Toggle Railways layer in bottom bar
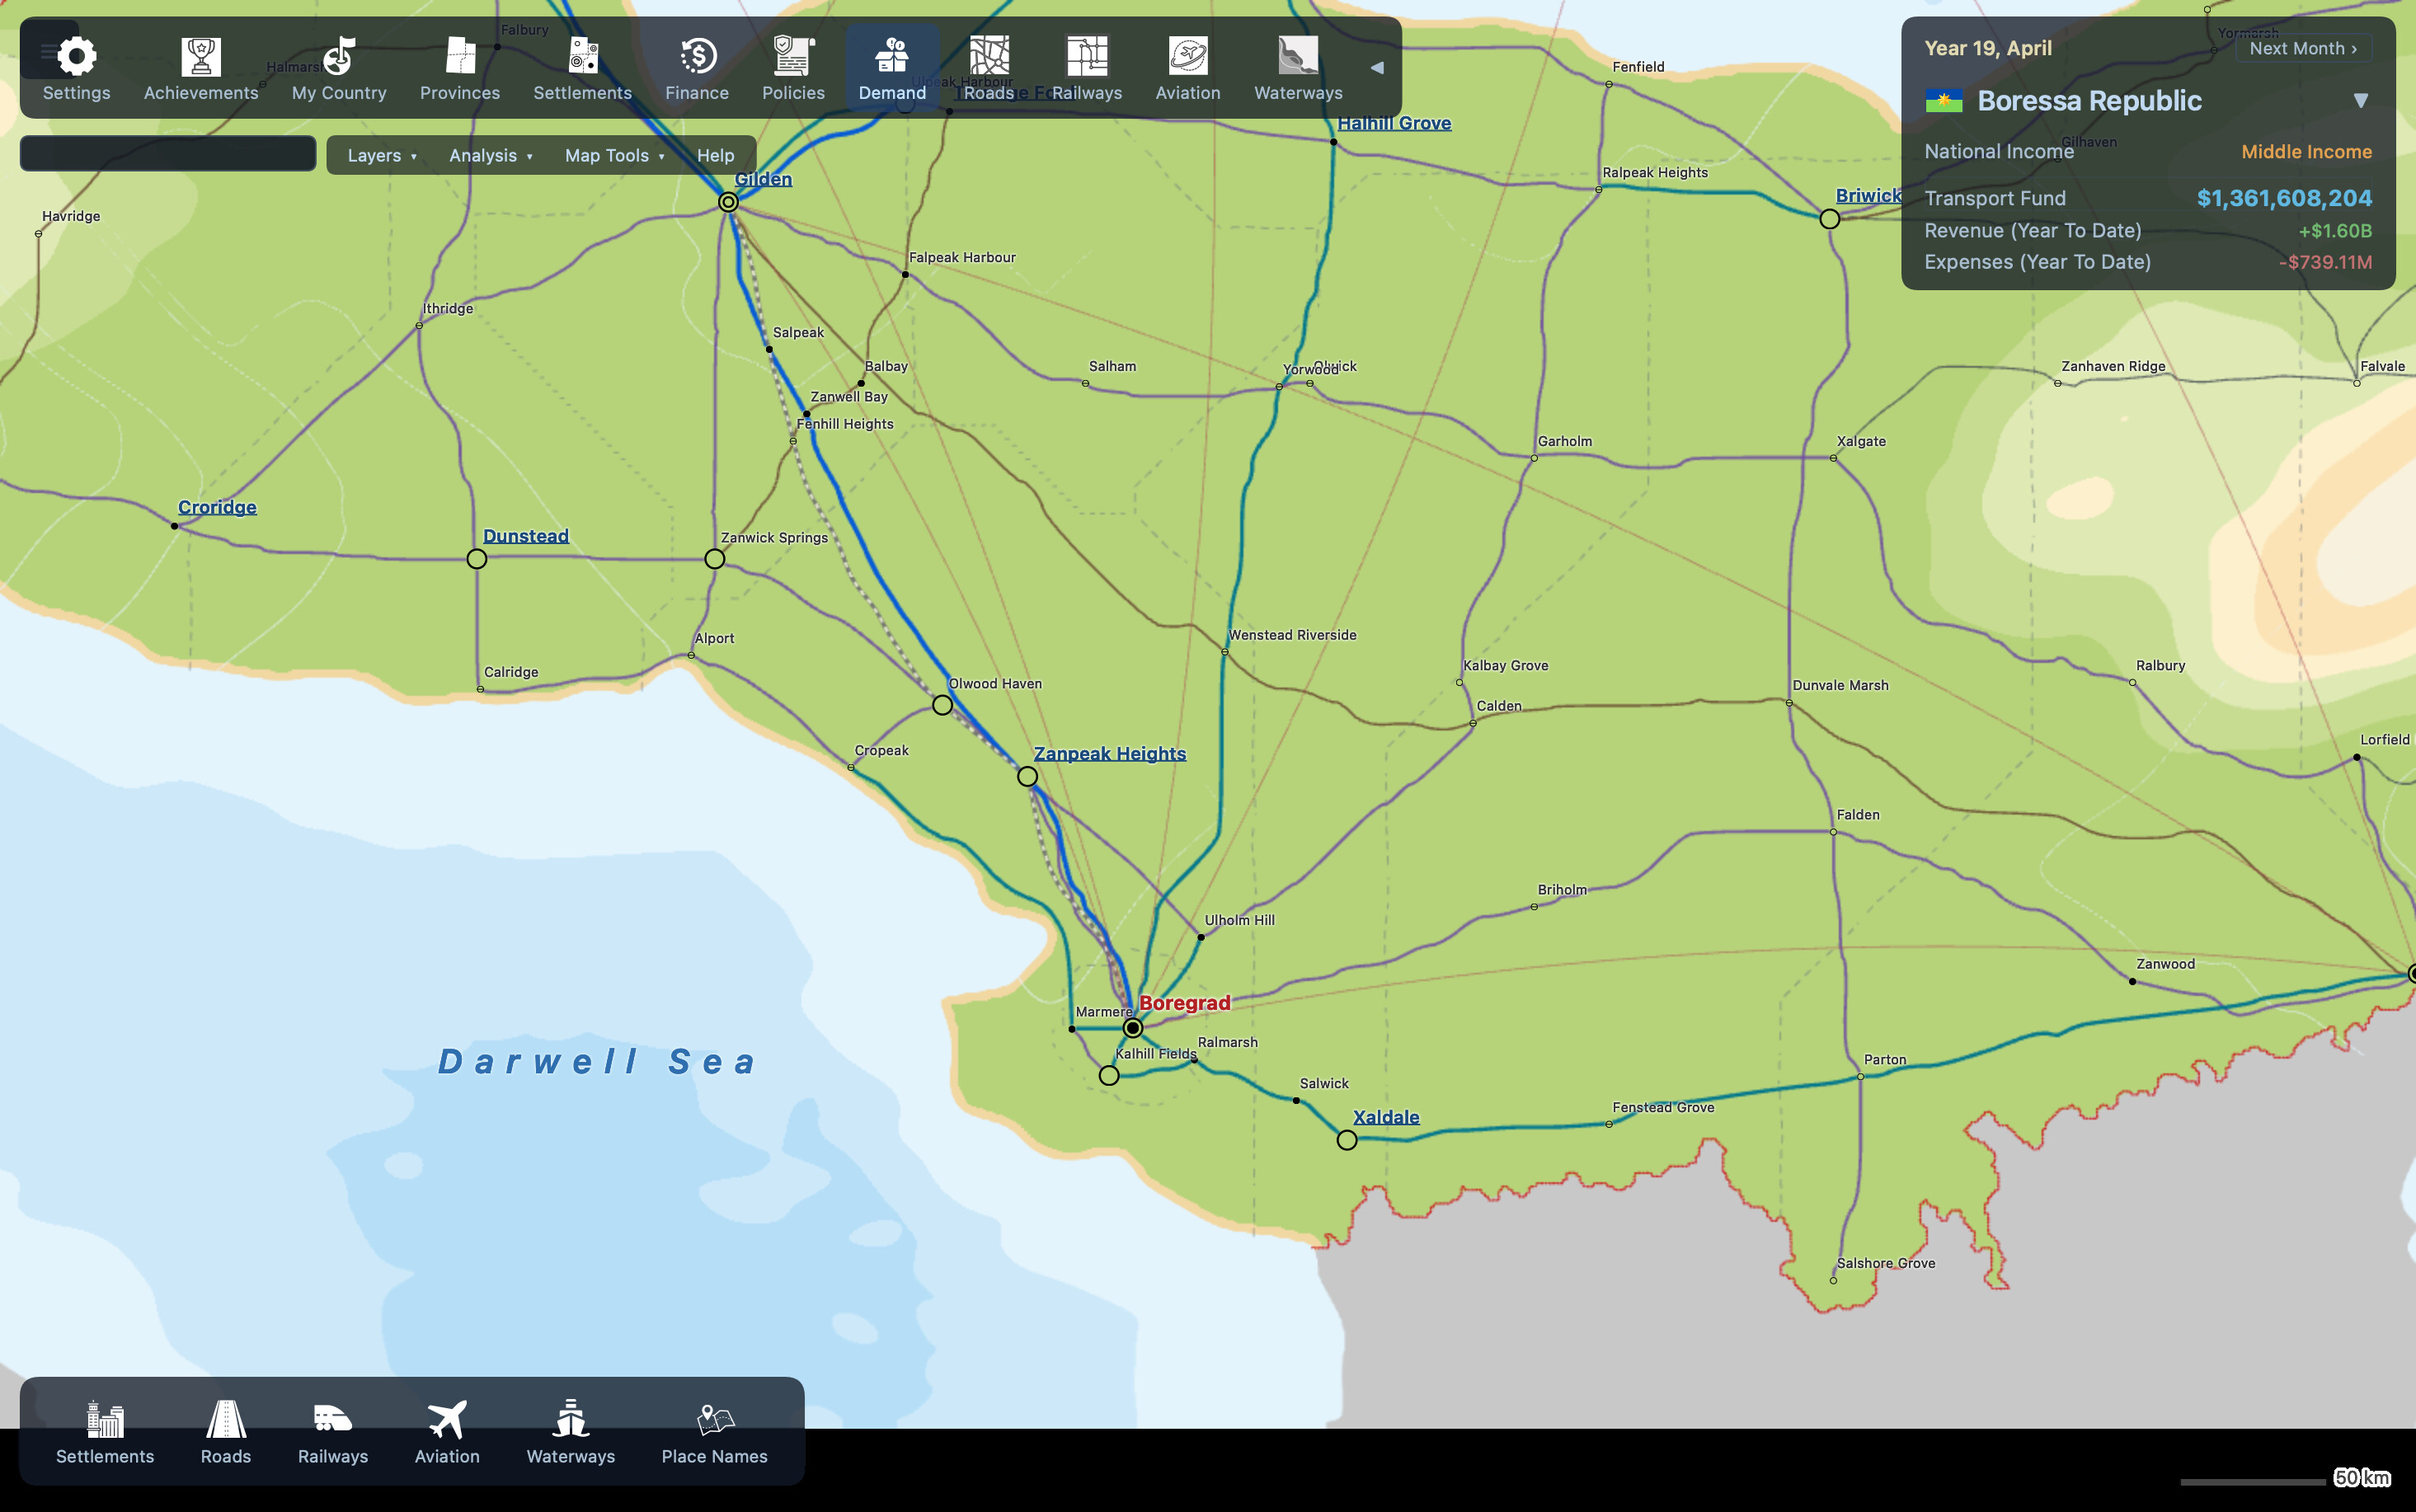The height and width of the screenshot is (1512, 2416). [x=333, y=1432]
